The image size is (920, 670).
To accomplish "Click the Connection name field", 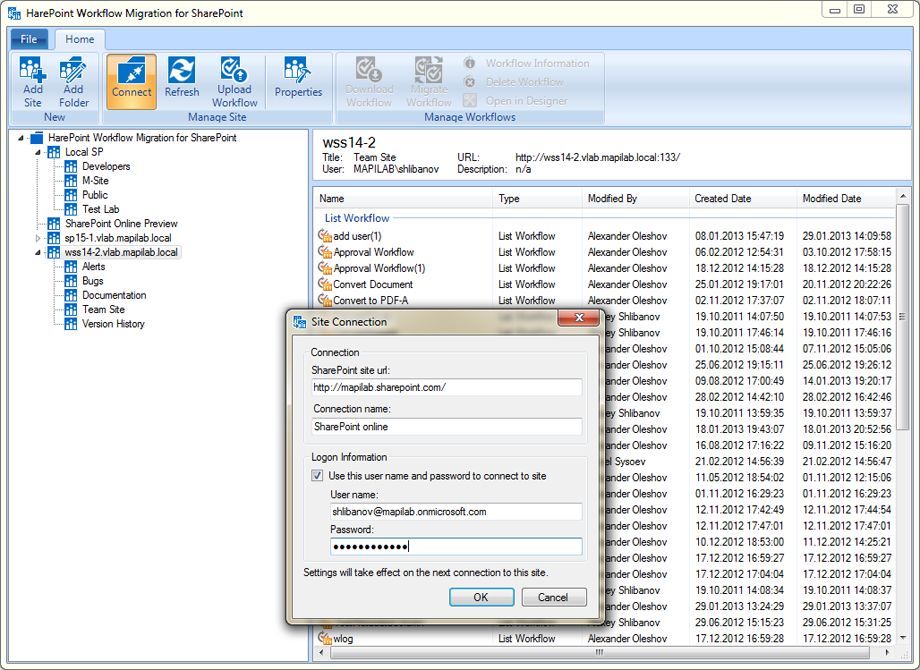I will [x=447, y=427].
